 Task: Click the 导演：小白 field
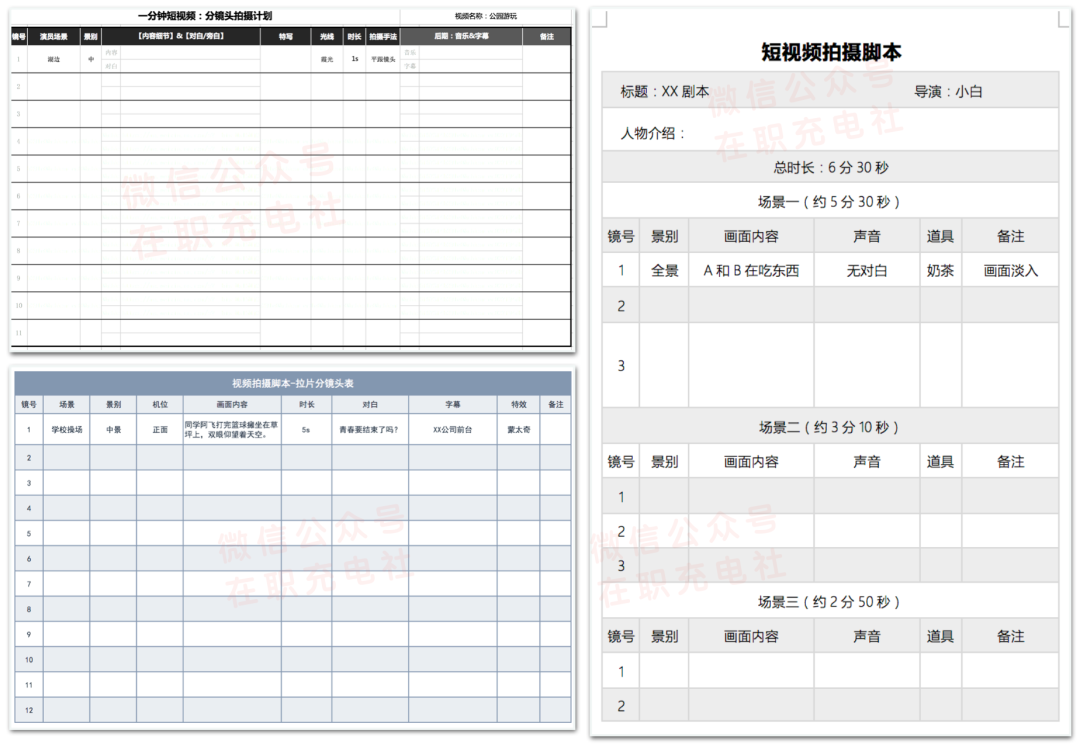pyautogui.click(x=947, y=91)
